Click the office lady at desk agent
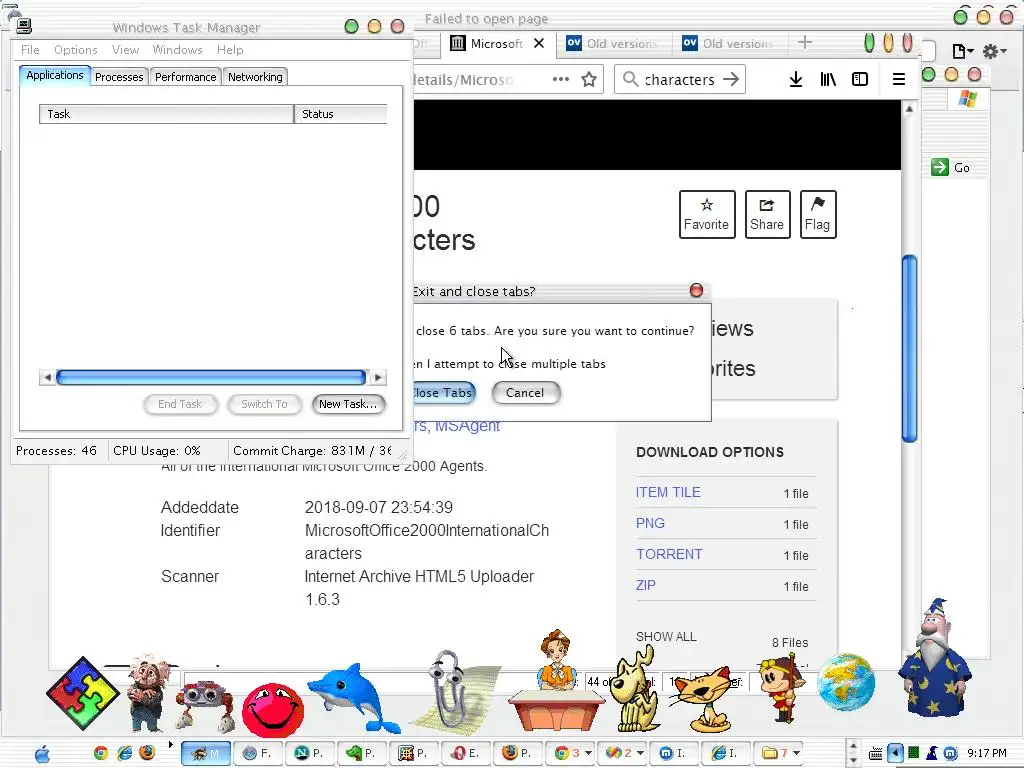 point(556,680)
